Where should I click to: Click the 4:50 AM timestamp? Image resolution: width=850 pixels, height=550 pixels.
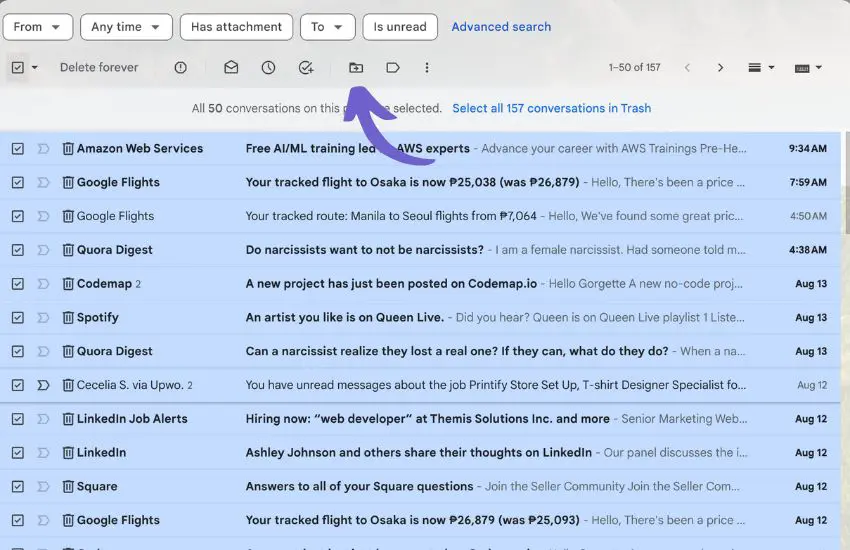point(808,216)
